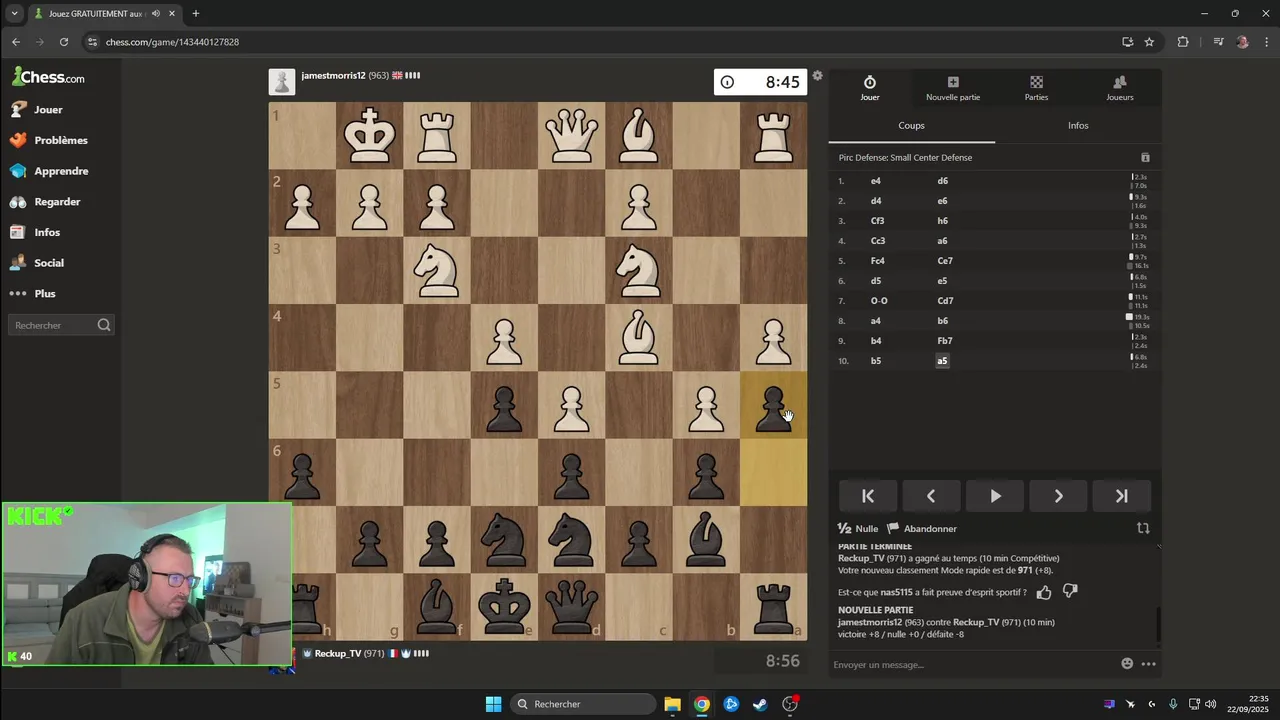1280x720 pixels.
Task: Click the opening explorer icon beside Pirc Defense
Action: pos(1145,157)
